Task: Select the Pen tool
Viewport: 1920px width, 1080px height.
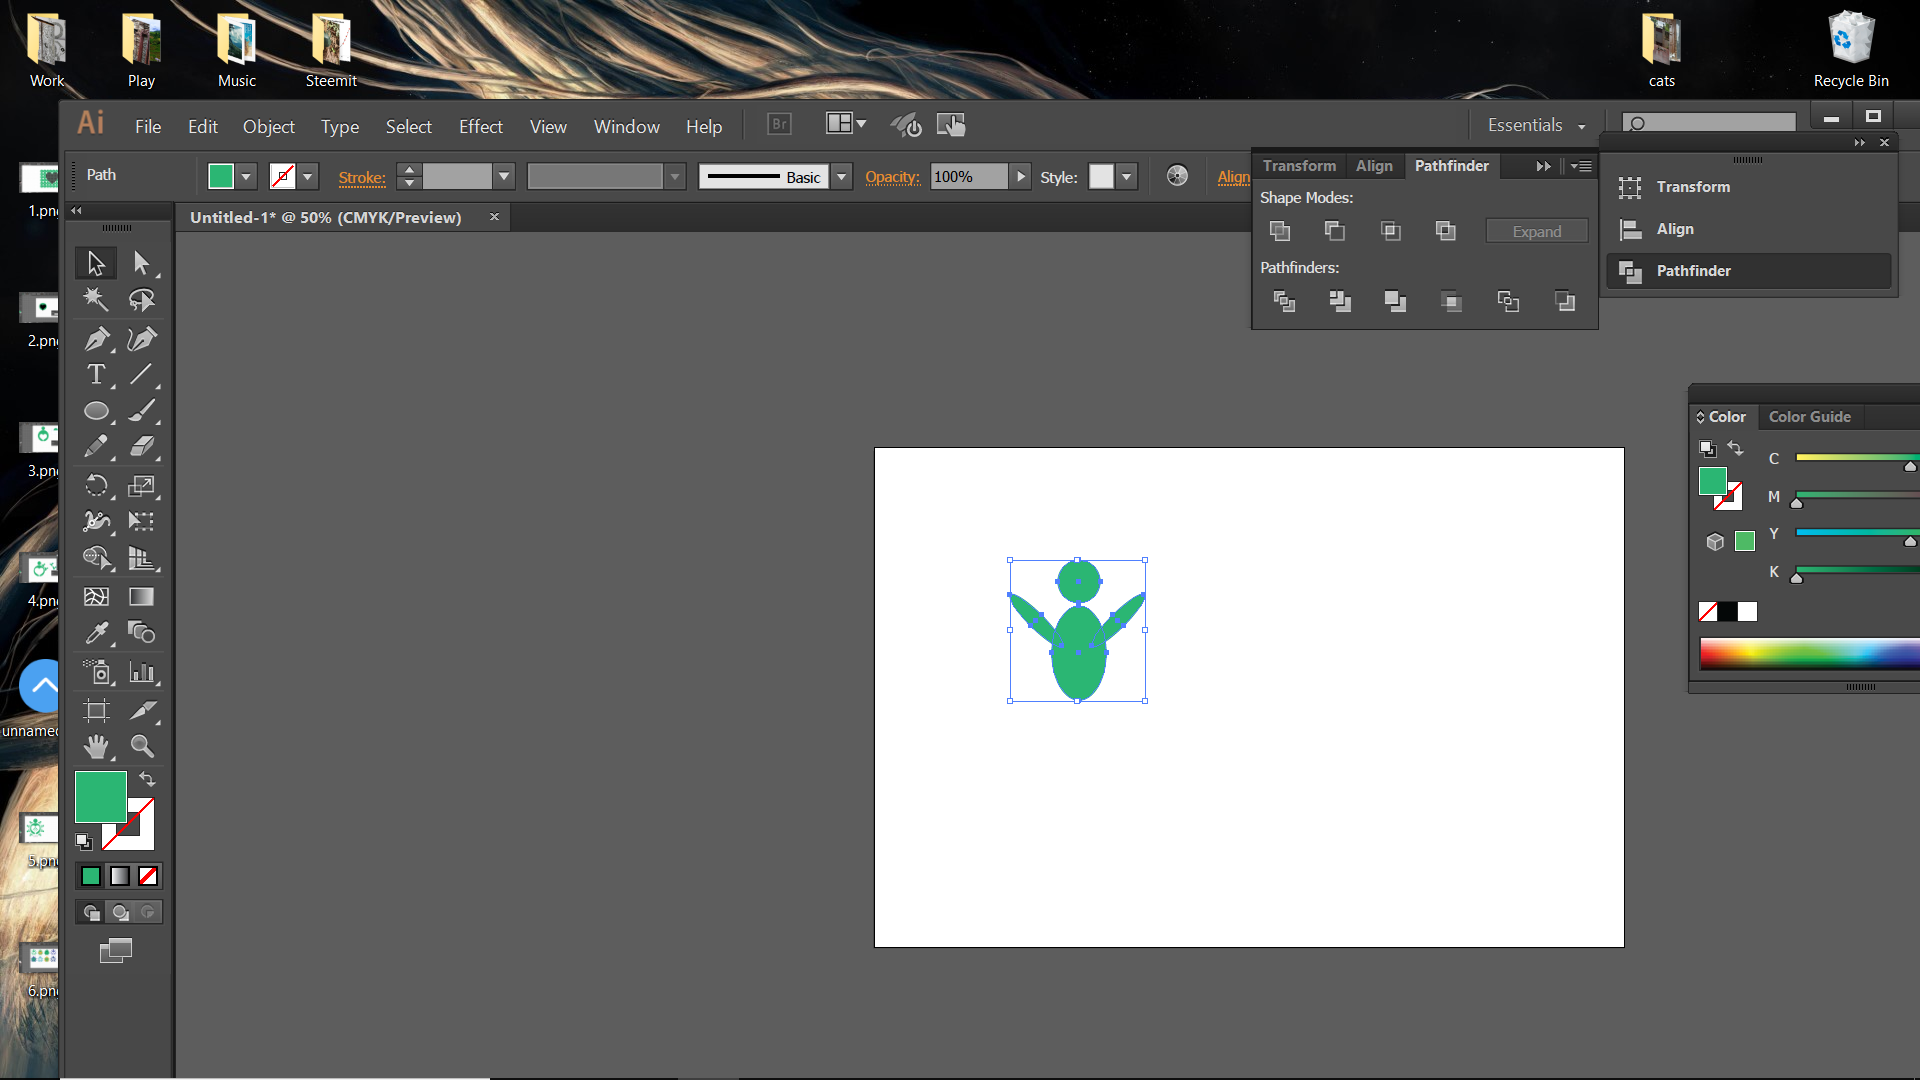Action: point(96,339)
